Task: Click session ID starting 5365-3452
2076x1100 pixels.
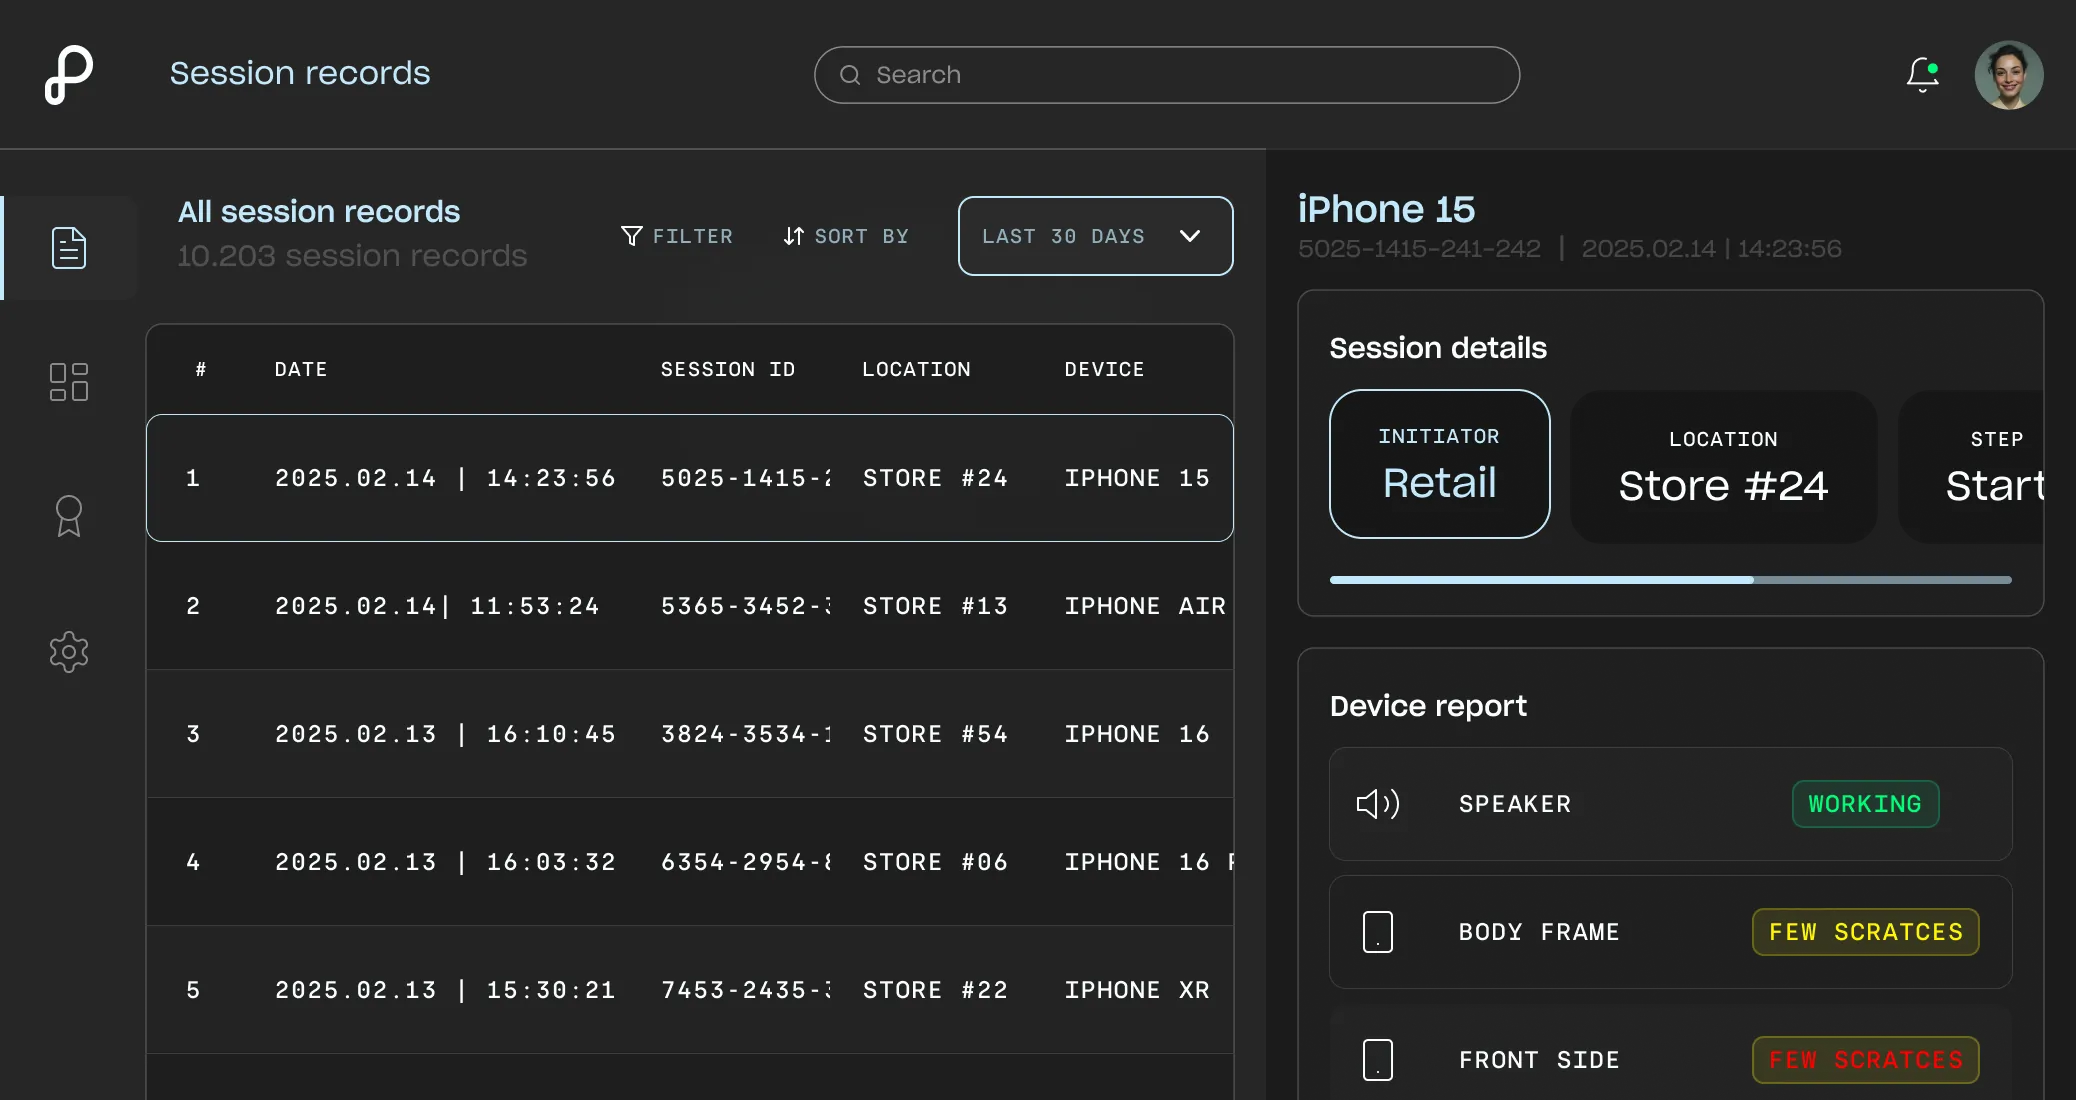Action: [x=746, y=606]
